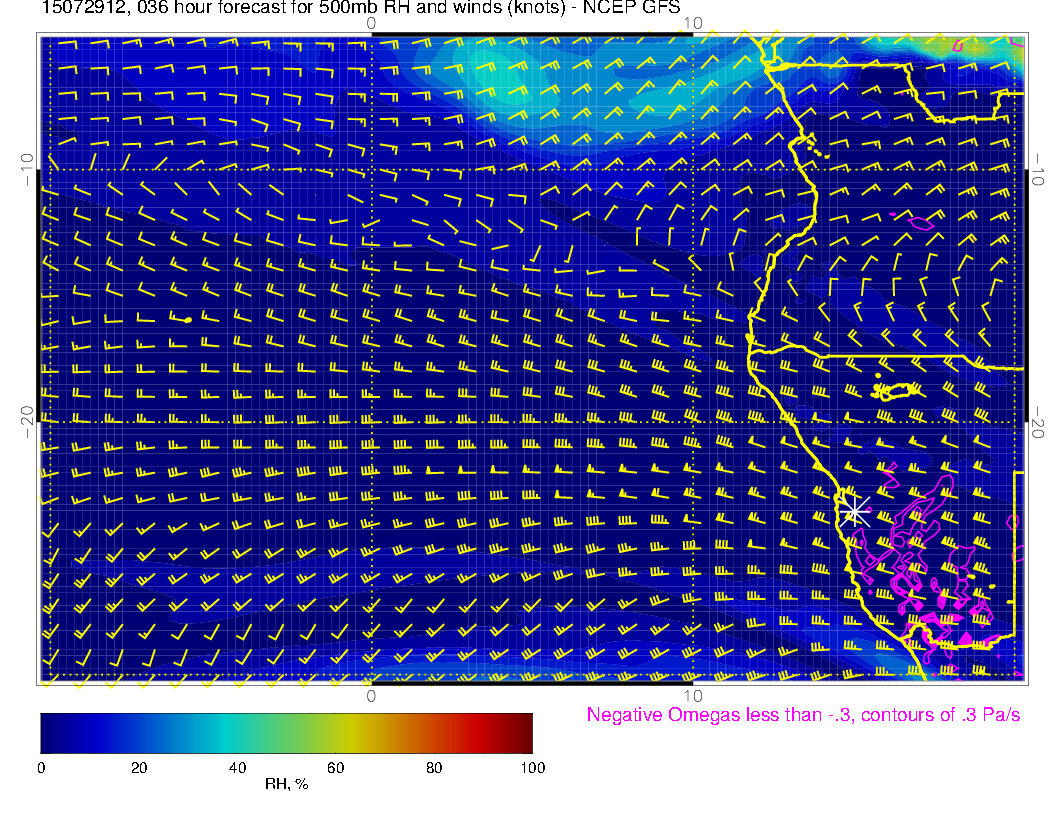Click the "RH, %" colorbar label

pos(286,785)
